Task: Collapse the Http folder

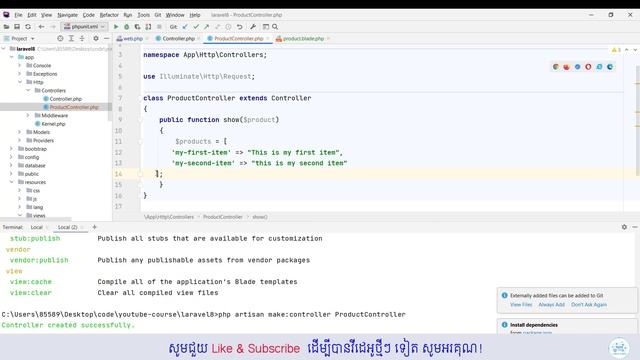Action: (x=20, y=82)
